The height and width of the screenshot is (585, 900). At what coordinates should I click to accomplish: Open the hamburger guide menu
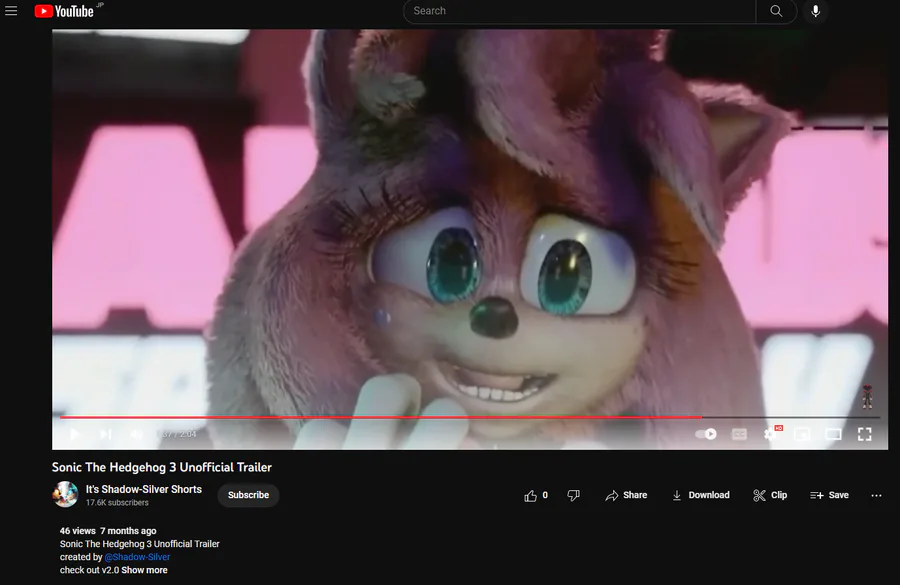(11, 11)
